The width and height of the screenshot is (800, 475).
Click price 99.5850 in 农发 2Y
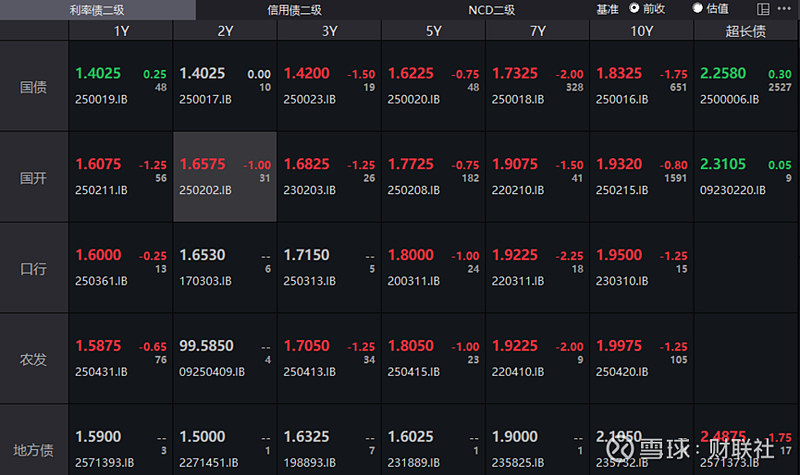click(206, 346)
